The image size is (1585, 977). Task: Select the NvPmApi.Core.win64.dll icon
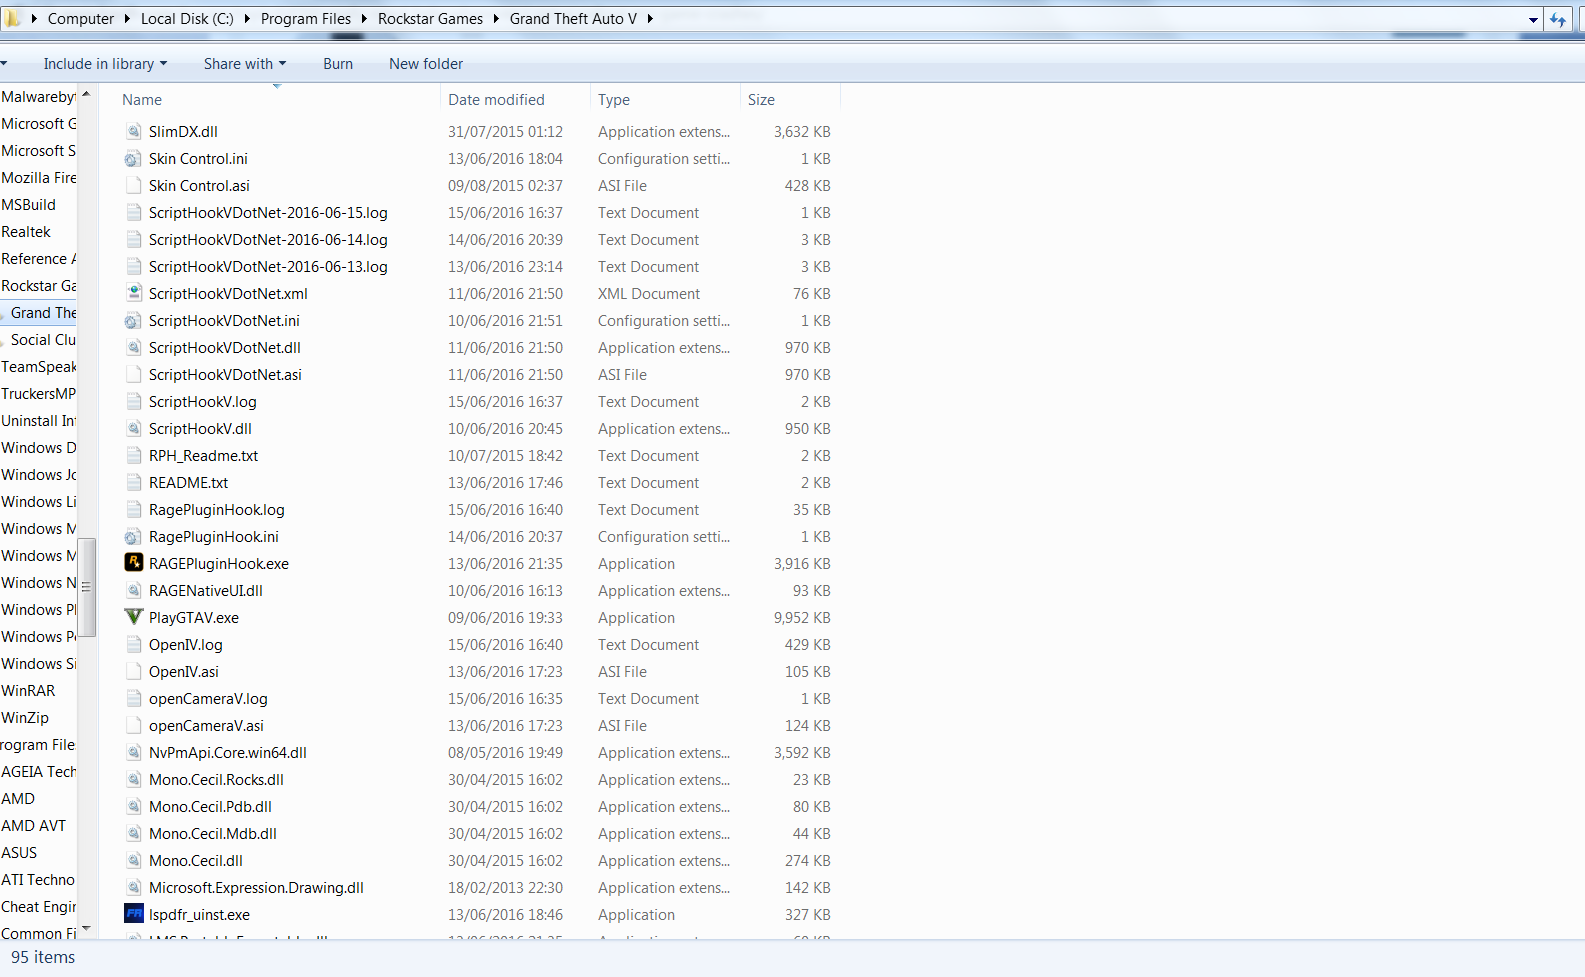133,752
